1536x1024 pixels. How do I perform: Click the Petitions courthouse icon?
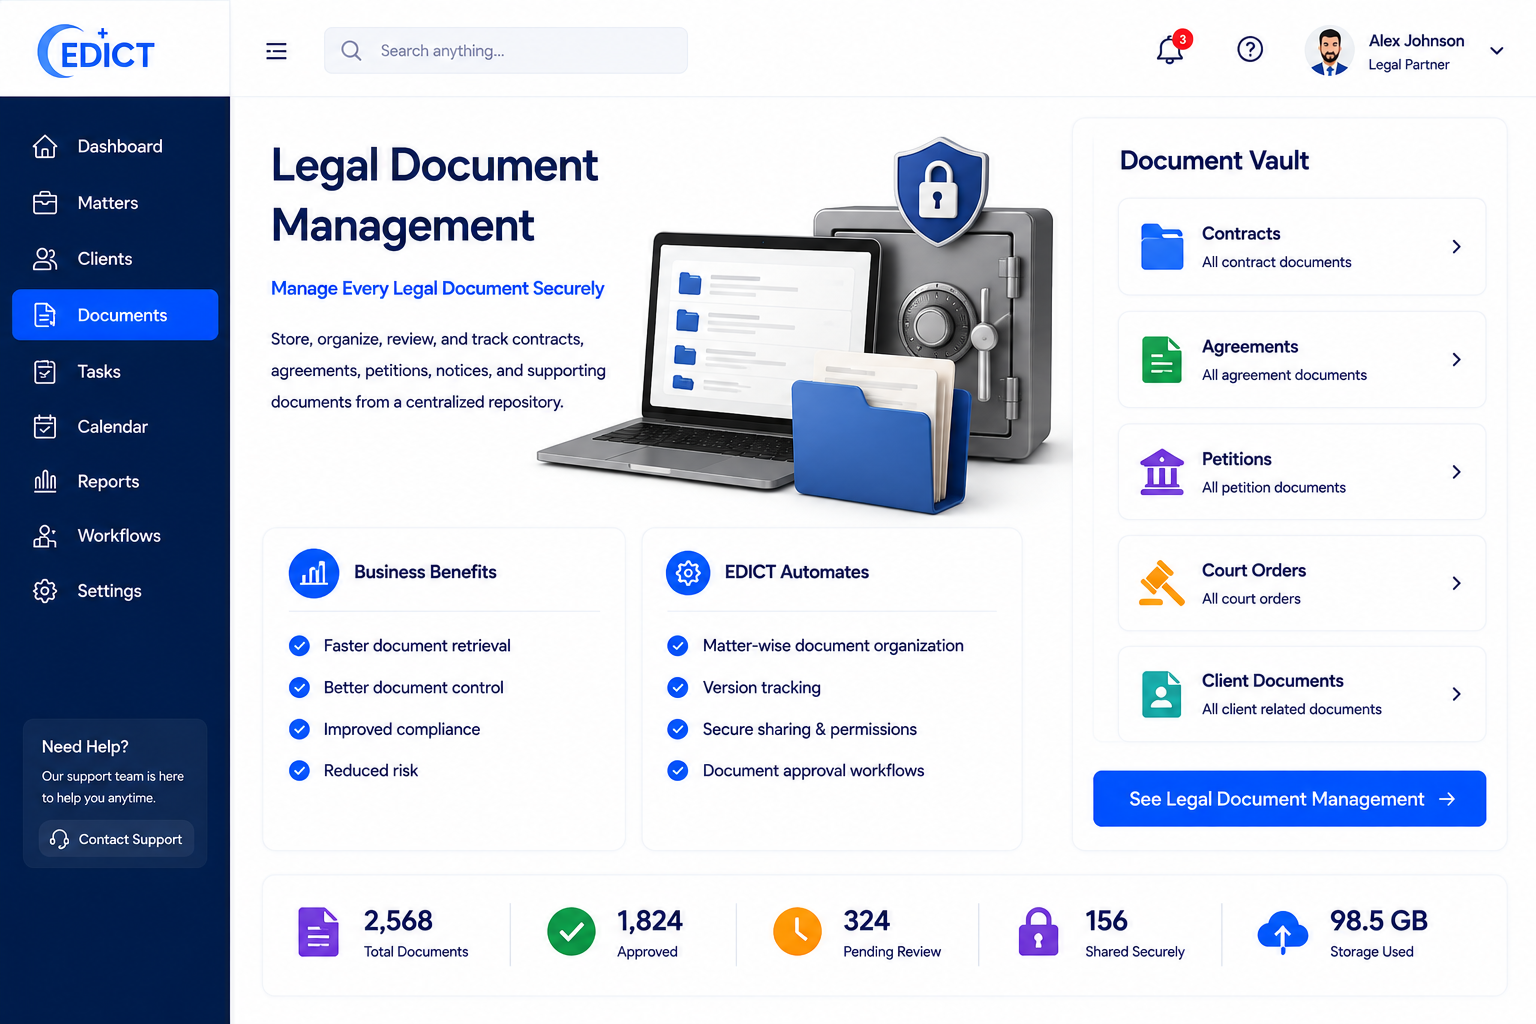point(1162,471)
